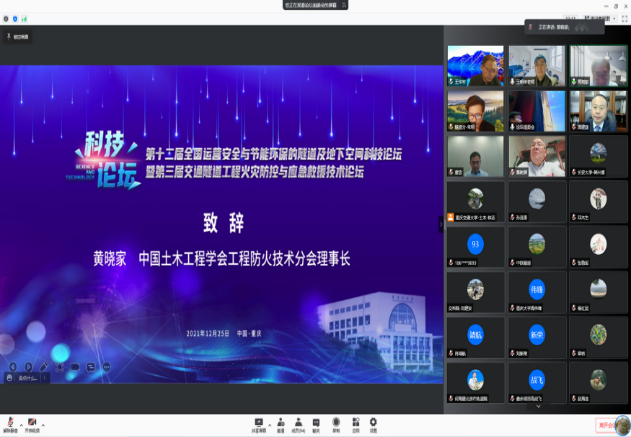Open the Chat panel icon

pos(316,421)
